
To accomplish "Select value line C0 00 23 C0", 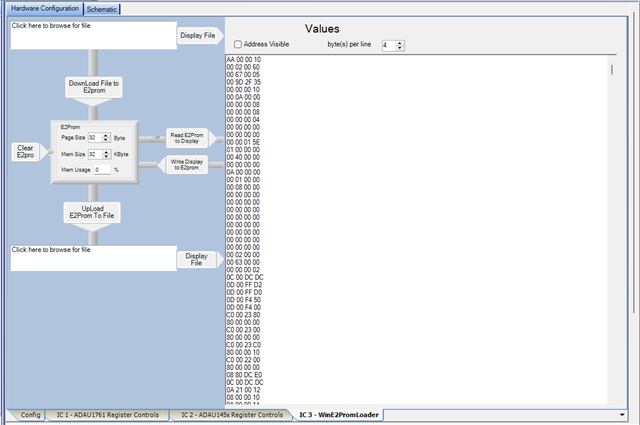I will pyautogui.click(x=244, y=345).
